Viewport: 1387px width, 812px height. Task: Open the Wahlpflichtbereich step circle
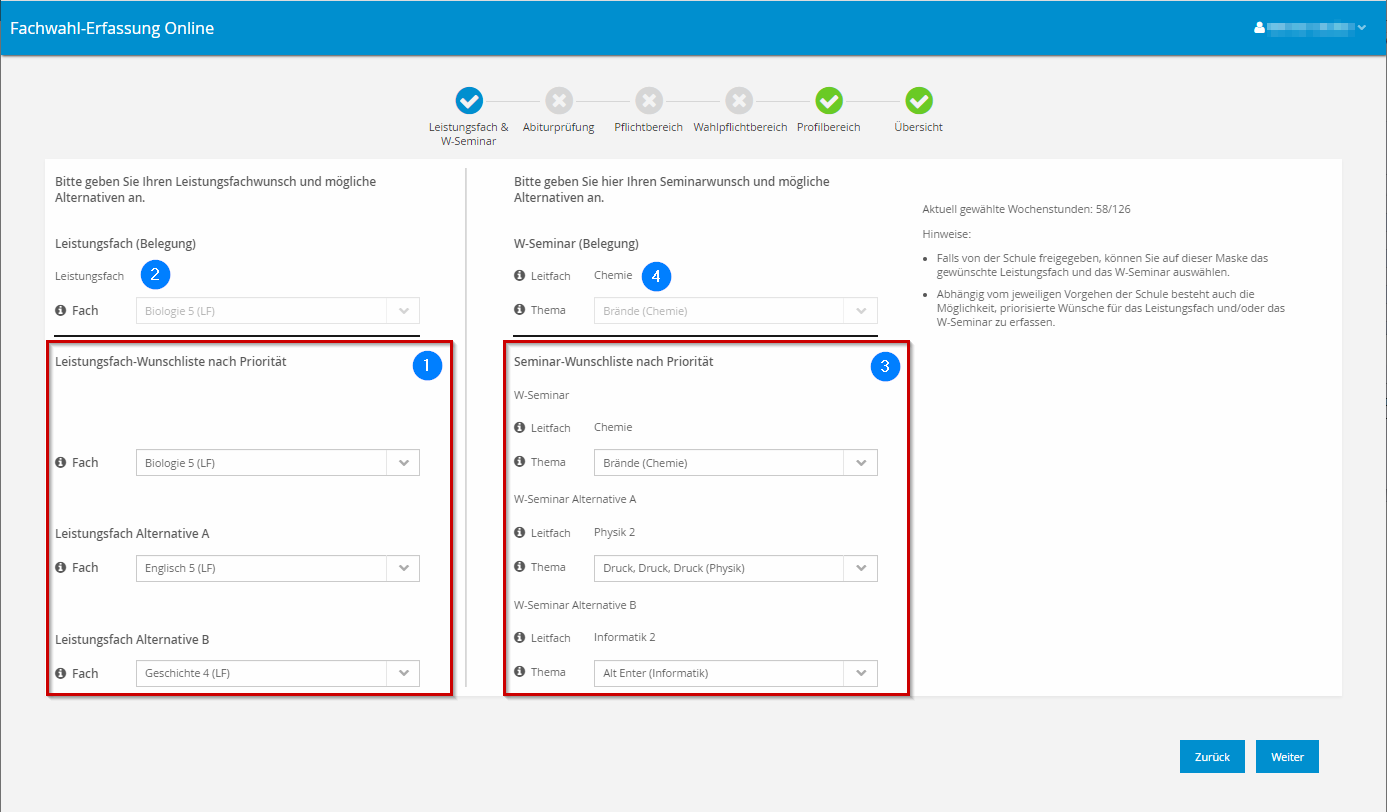coord(739,100)
